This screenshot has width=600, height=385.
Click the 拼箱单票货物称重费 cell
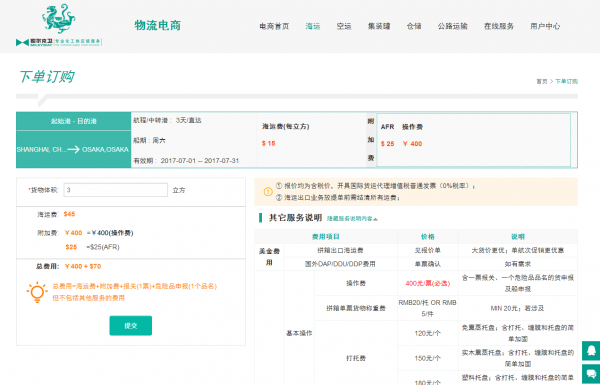(x=356, y=308)
